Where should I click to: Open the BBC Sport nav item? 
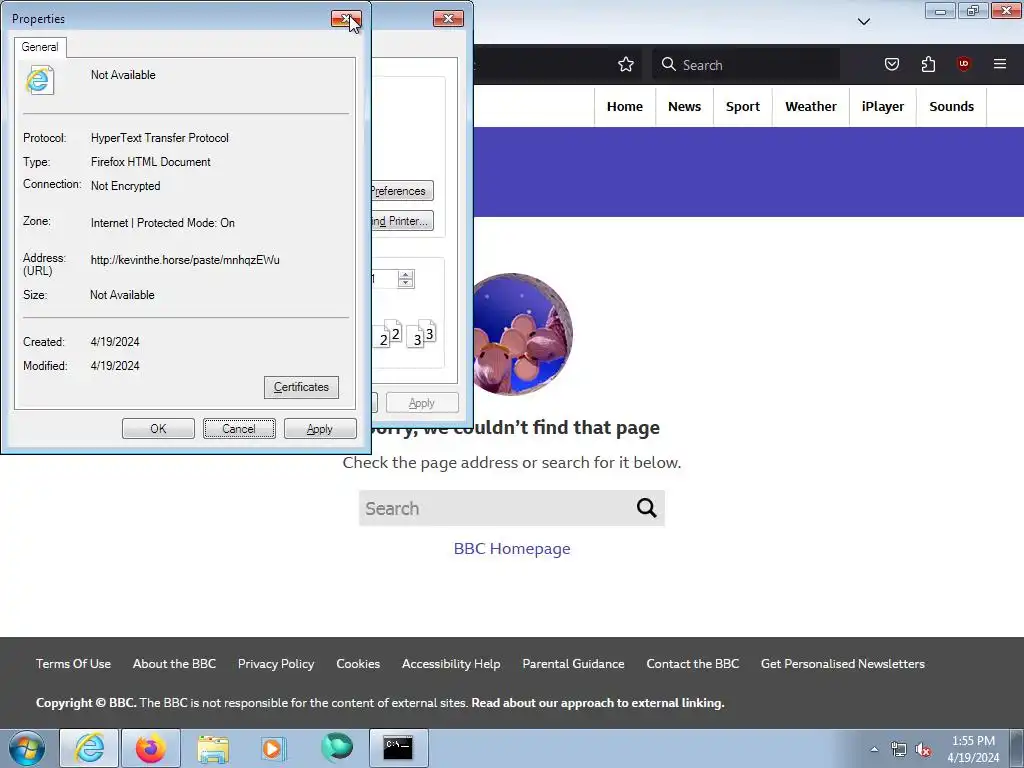tap(743, 106)
